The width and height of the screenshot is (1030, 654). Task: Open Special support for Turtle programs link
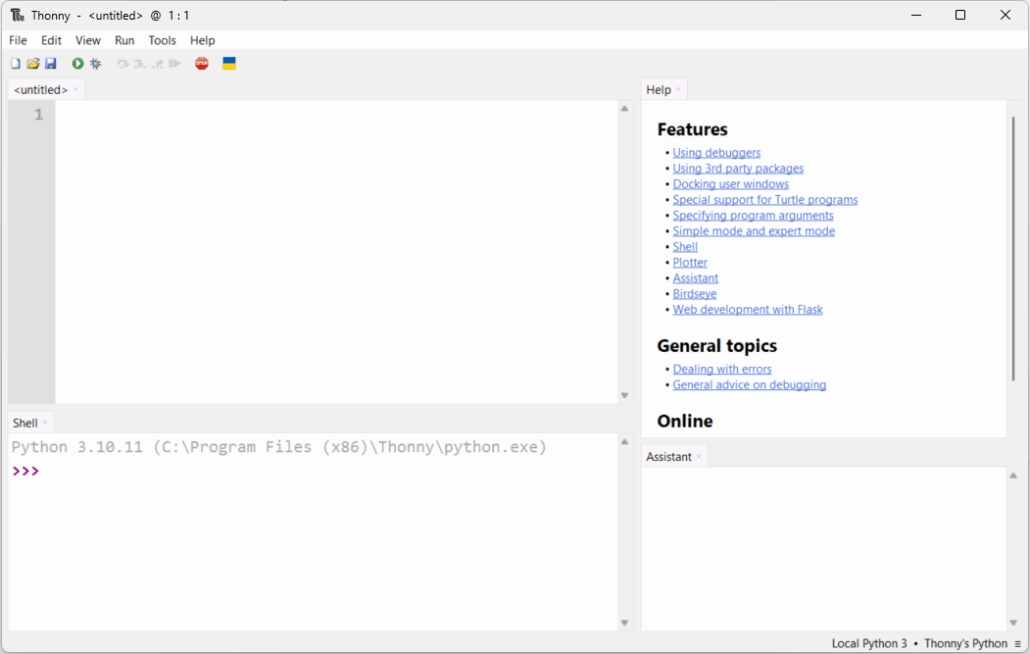pyautogui.click(x=765, y=200)
